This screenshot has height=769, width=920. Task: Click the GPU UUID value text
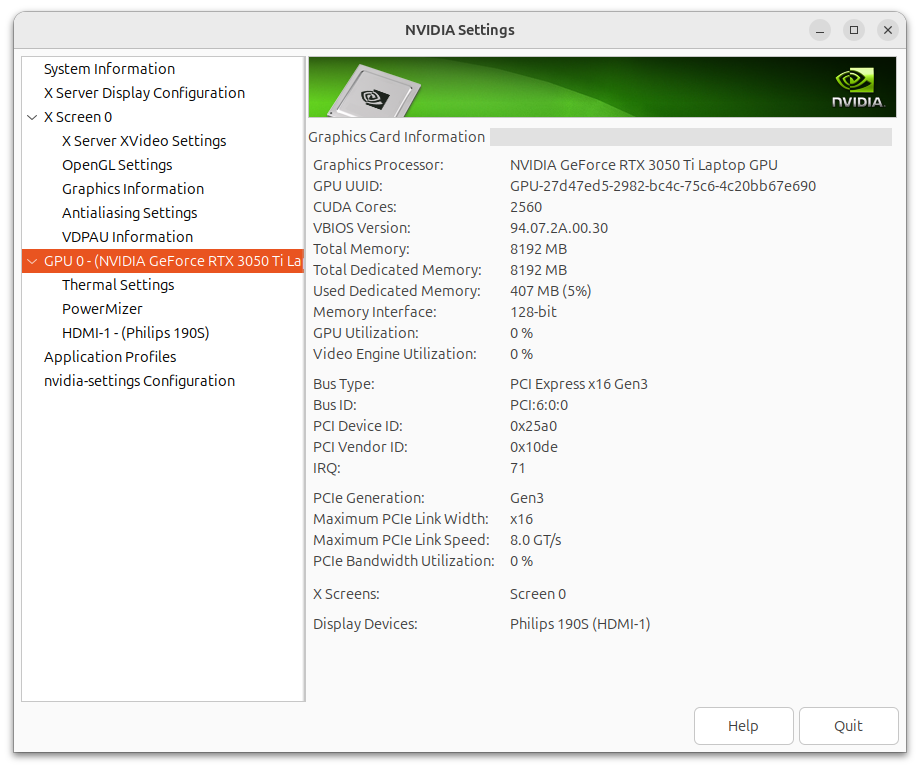662,186
